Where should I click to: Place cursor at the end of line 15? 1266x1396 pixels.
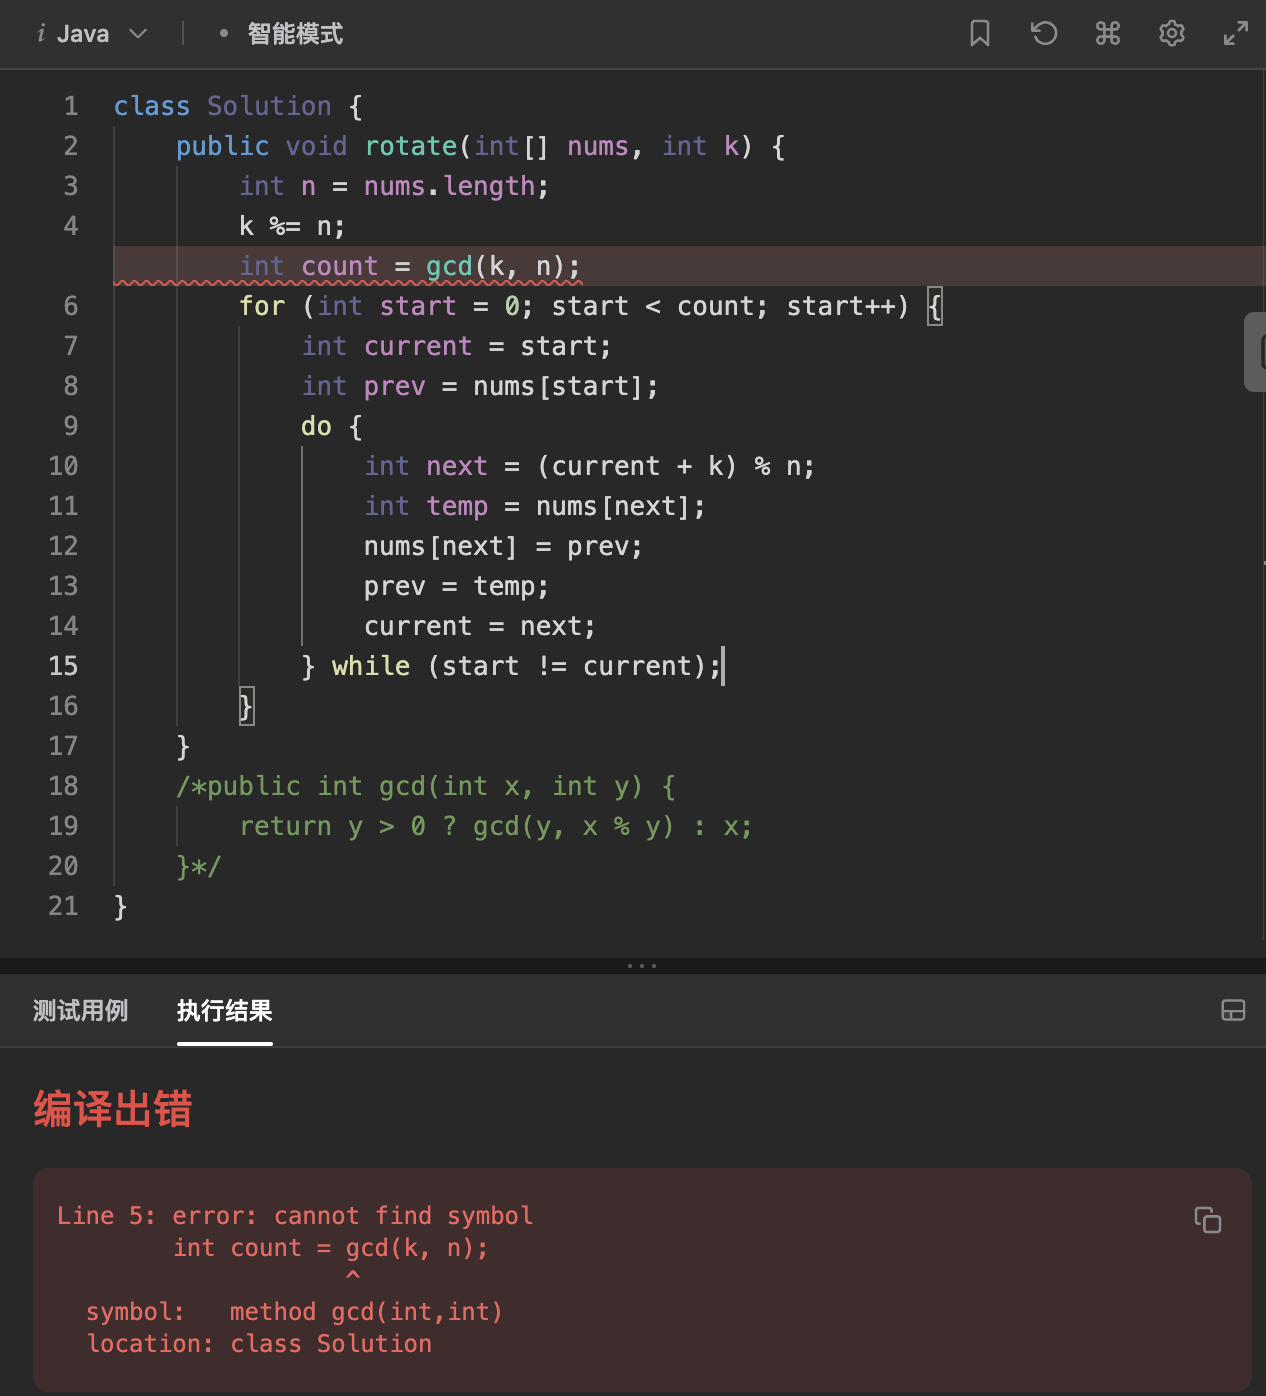(x=723, y=665)
